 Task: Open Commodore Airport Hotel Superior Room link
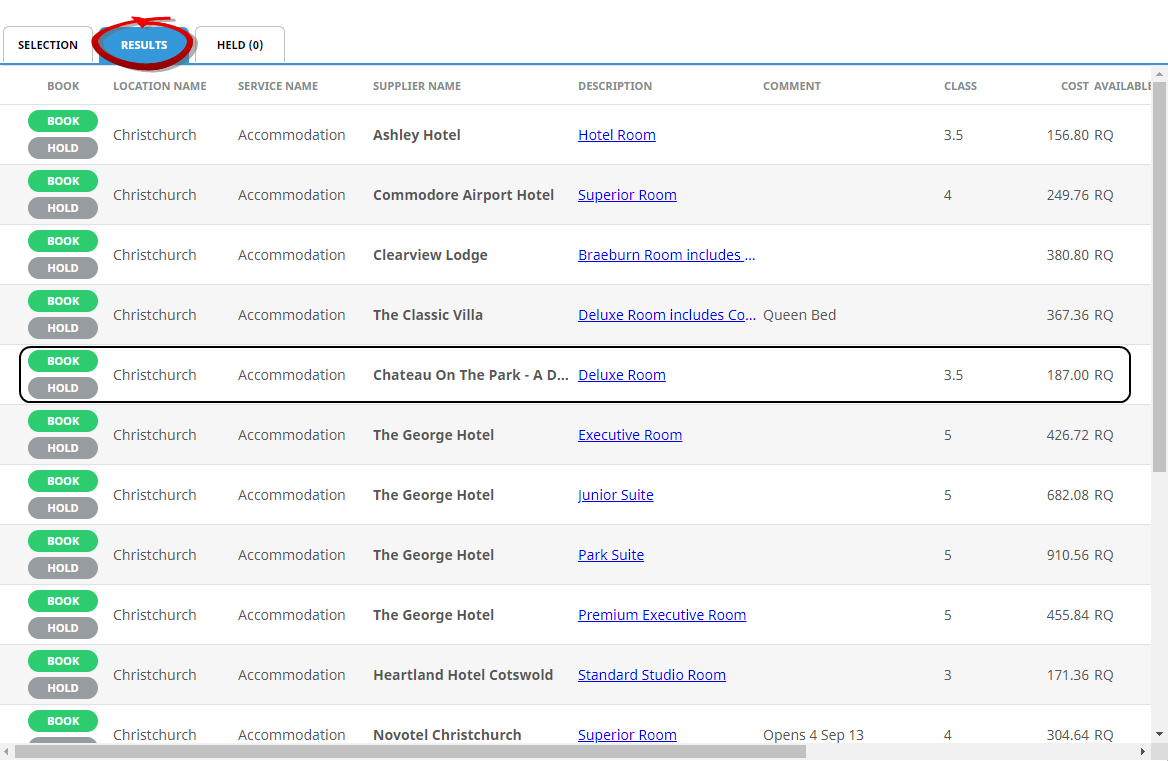click(x=627, y=195)
